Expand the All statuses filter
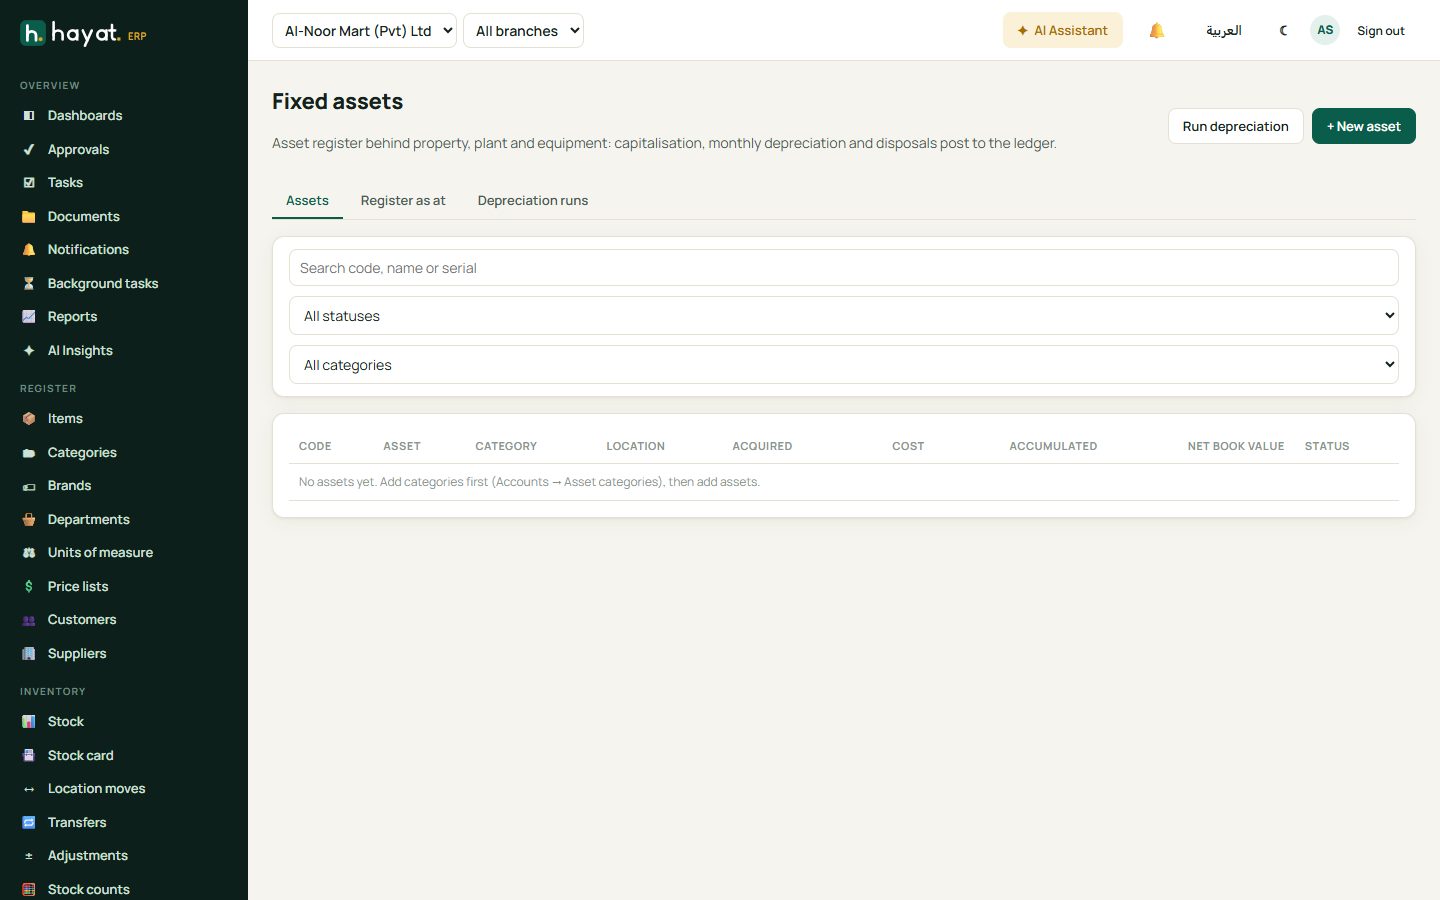The height and width of the screenshot is (900, 1440). point(844,316)
